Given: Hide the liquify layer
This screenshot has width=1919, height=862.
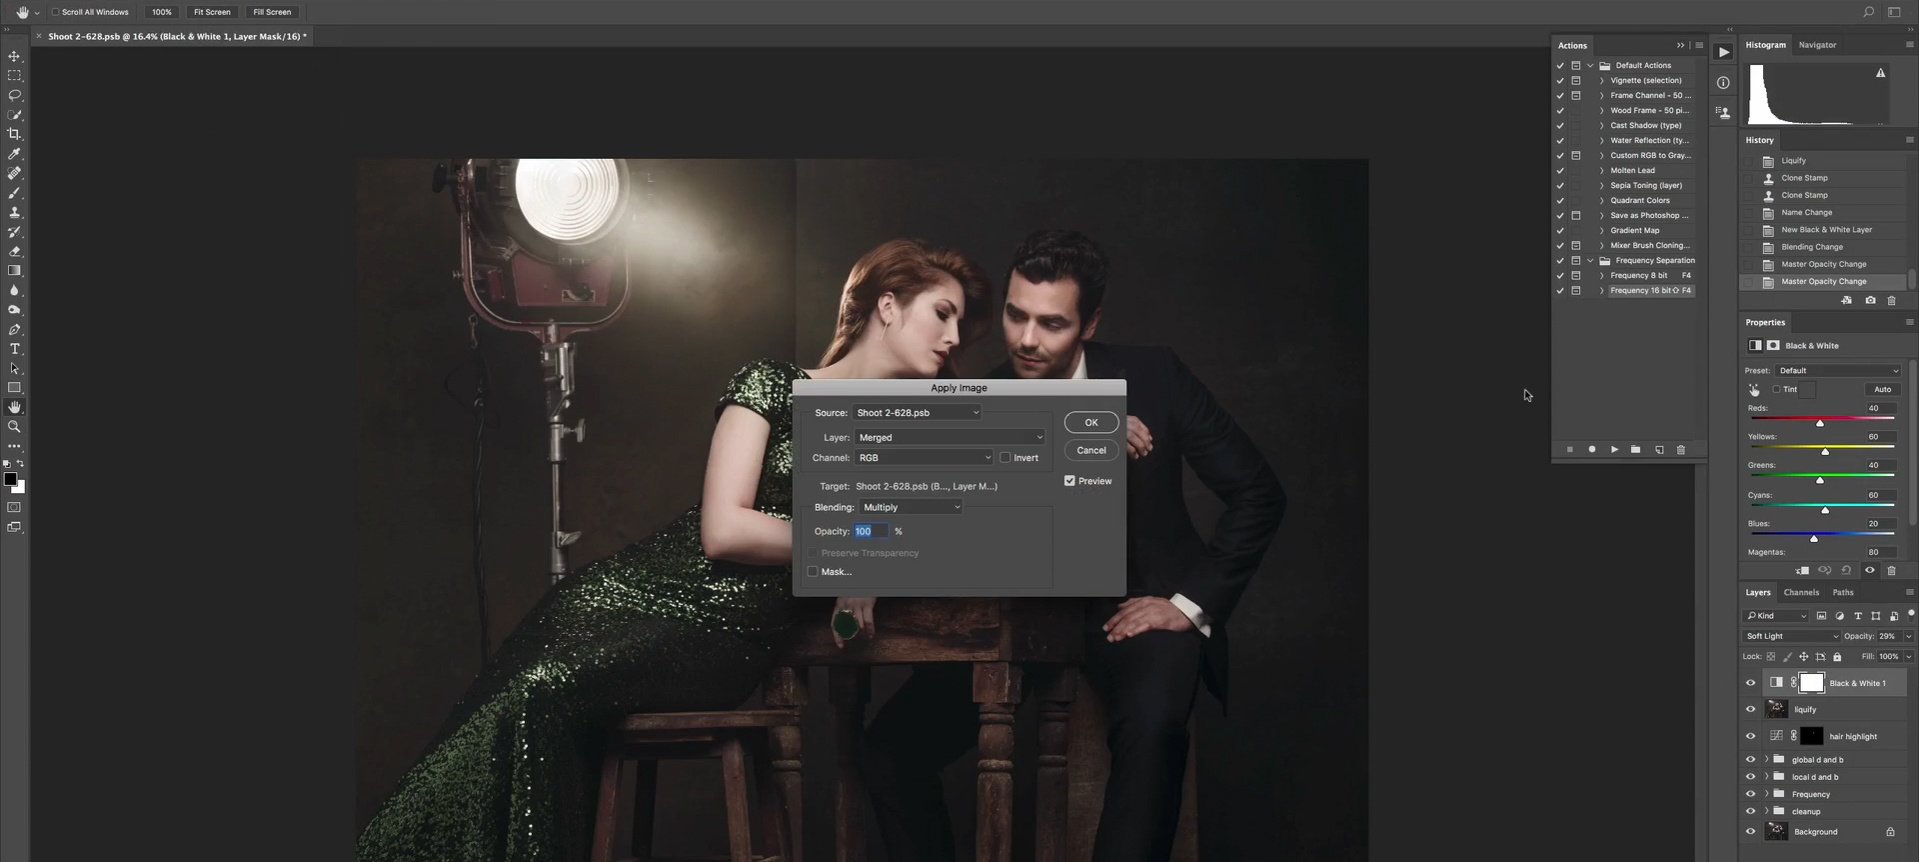Looking at the screenshot, I should 1751,709.
